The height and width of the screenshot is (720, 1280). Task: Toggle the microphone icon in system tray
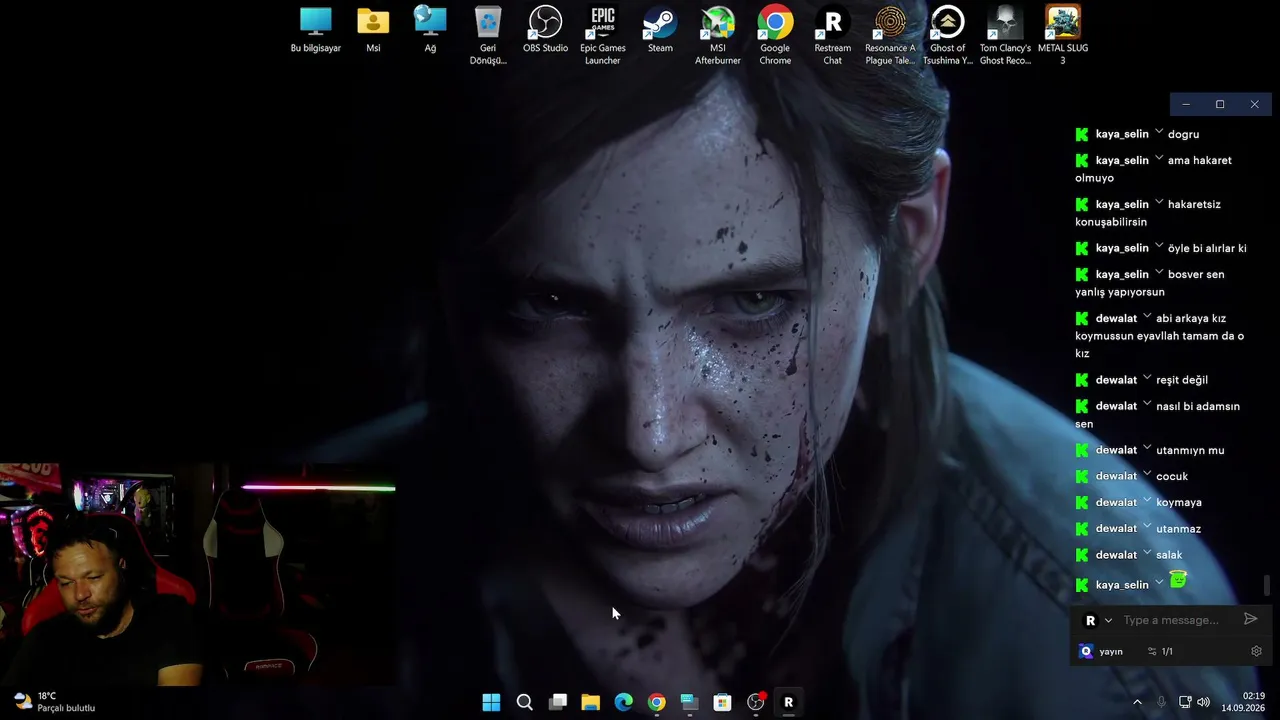tap(1161, 702)
